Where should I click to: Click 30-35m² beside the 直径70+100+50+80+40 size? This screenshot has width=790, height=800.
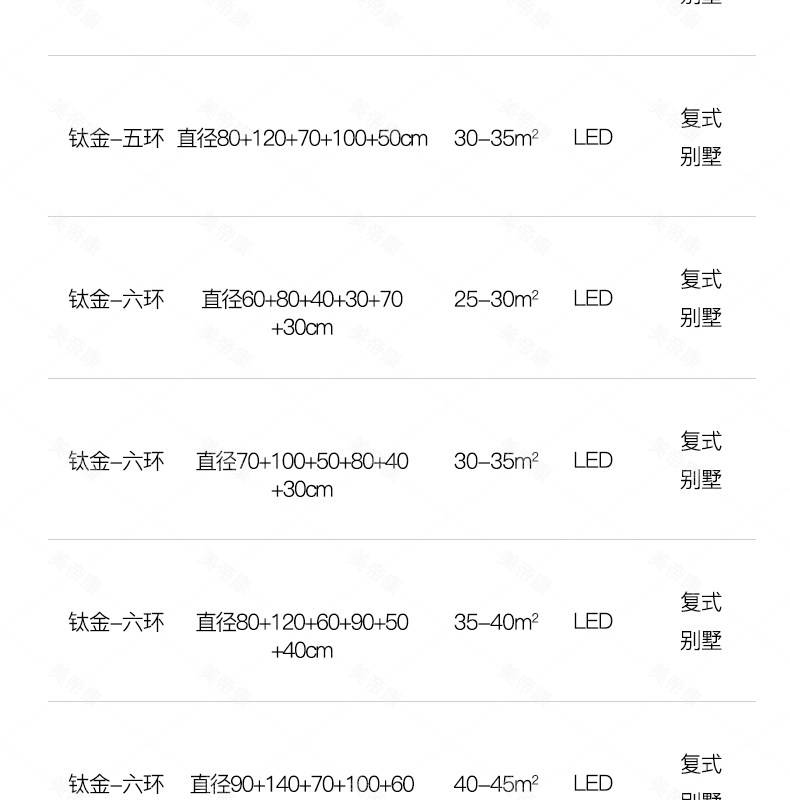click(496, 461)
